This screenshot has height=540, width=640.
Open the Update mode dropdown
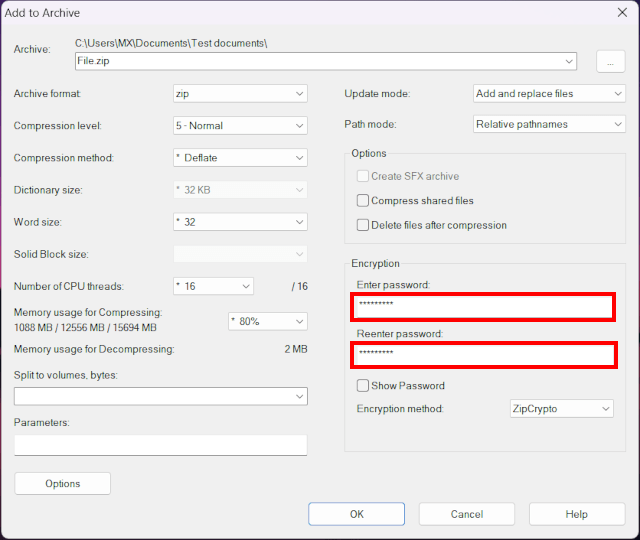point(549,94)
